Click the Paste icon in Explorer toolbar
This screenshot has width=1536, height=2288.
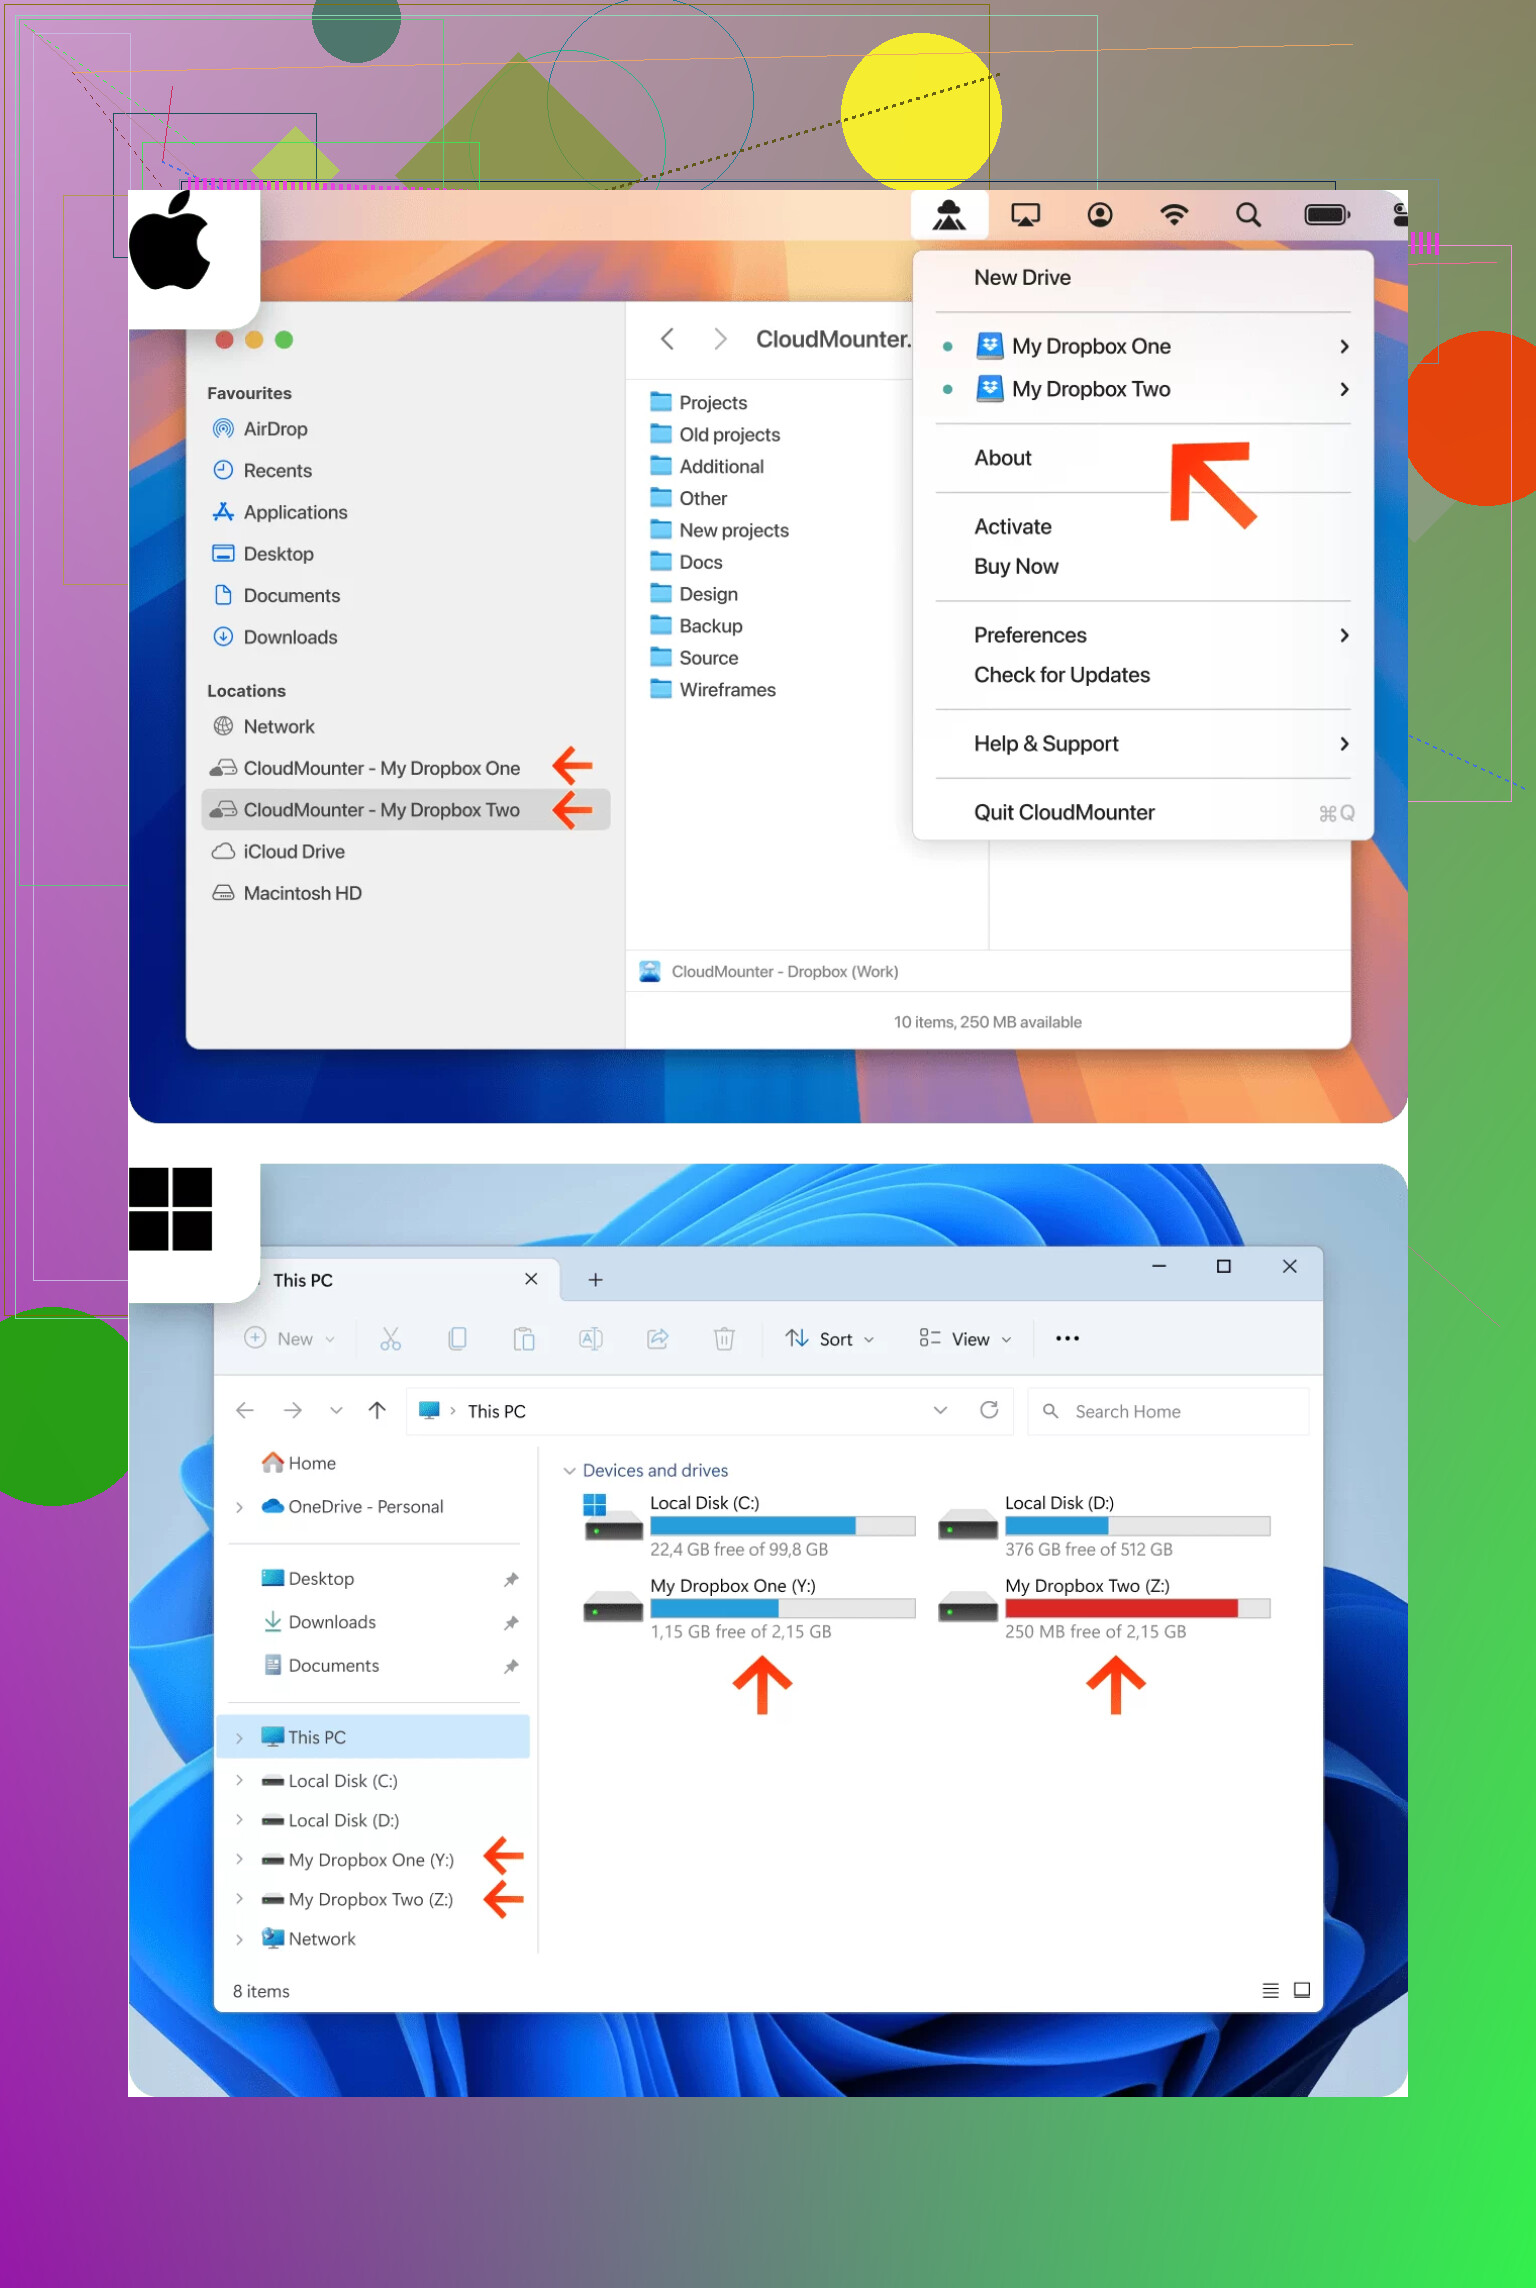pos(524,1338)
